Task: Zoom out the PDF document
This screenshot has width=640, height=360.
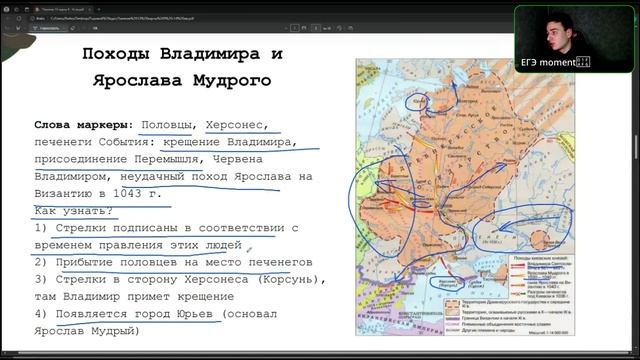Action: [x=286, y=28]
